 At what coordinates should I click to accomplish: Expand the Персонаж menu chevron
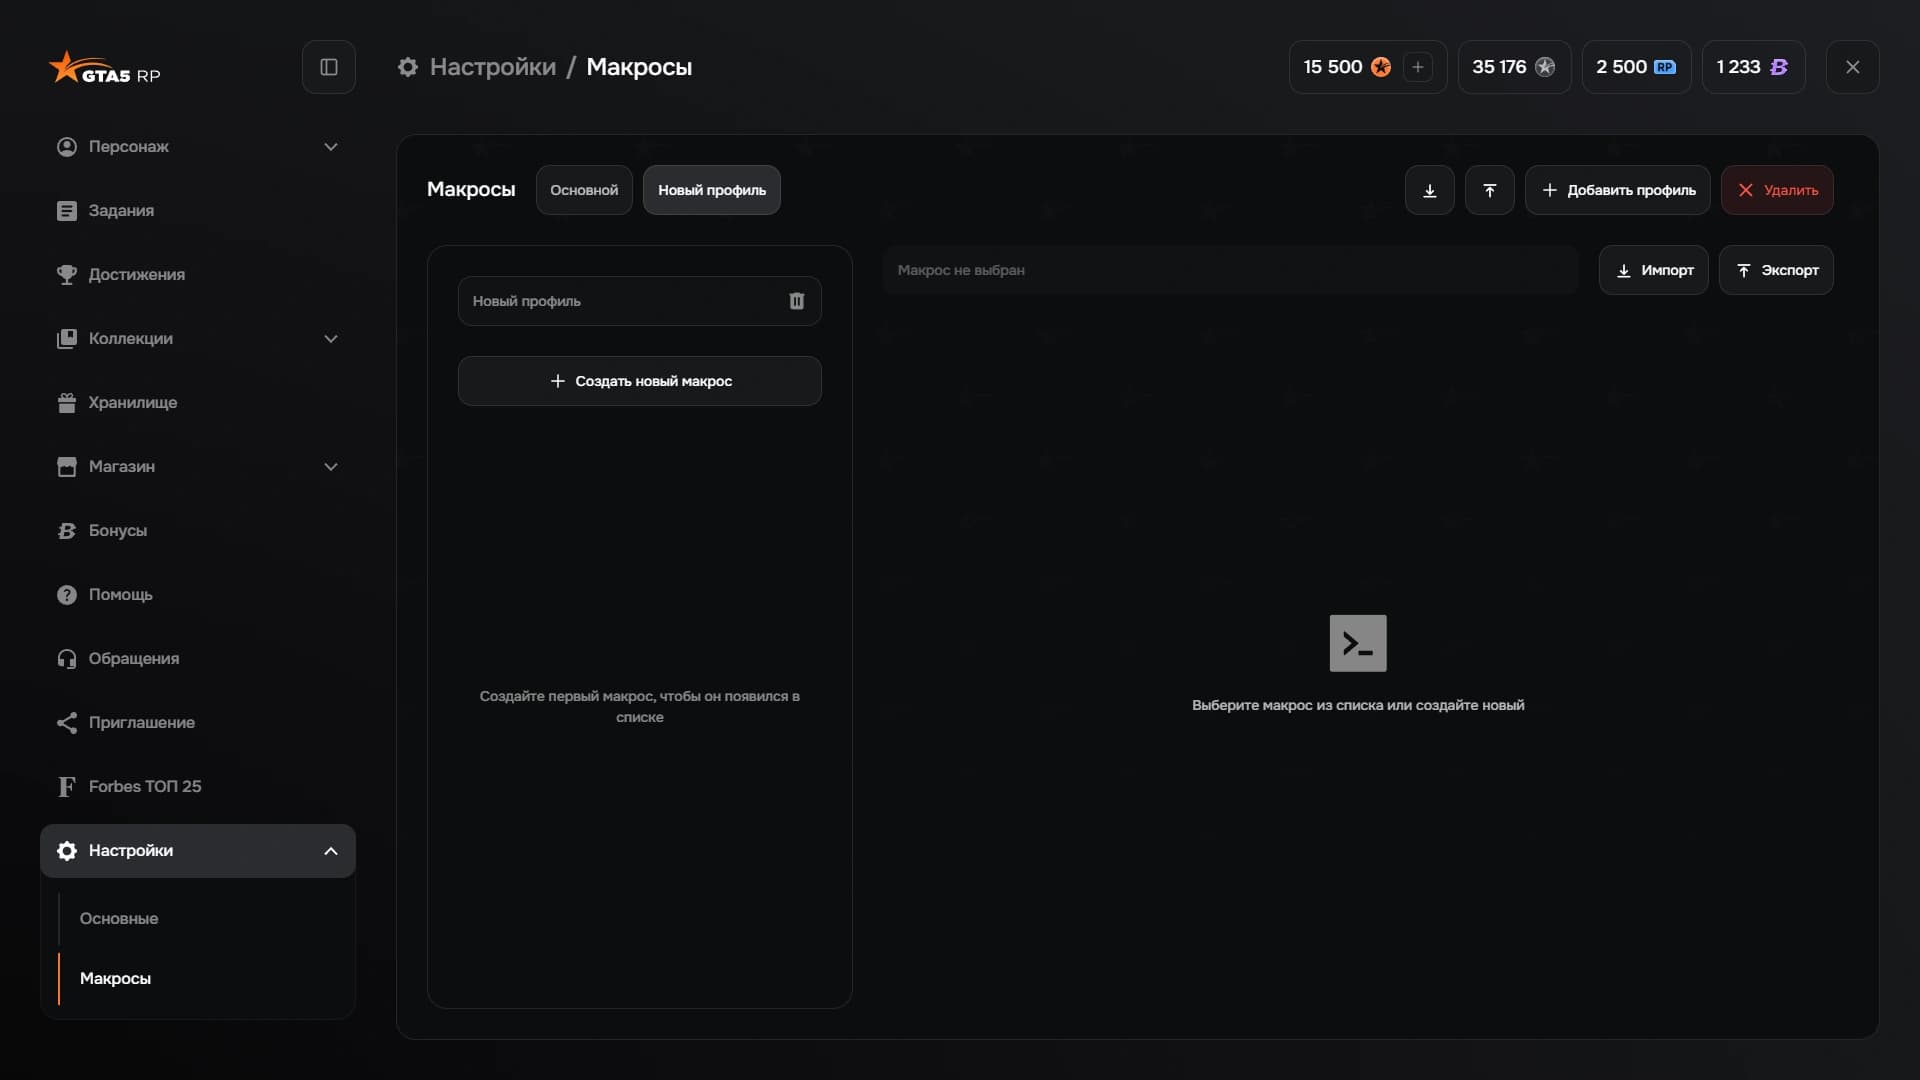click(331, 147)
